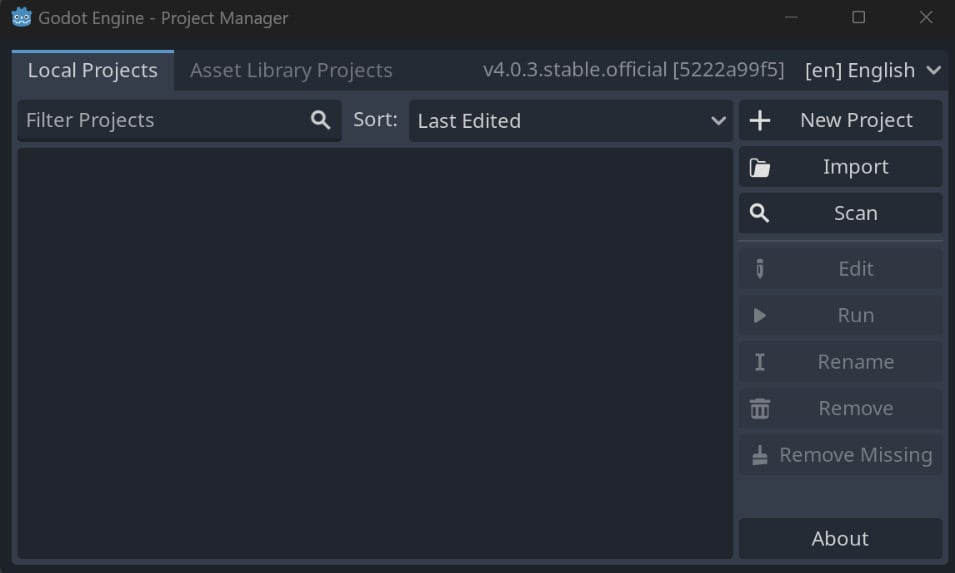
Task: Open the Last Edited sort dropdown
Action: click(x=571, y=121)
